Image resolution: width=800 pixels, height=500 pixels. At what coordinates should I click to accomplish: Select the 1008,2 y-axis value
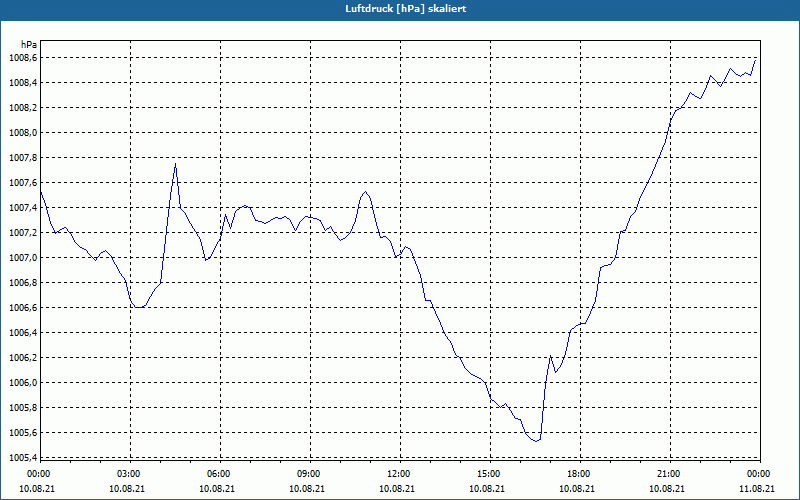(22, 108)
